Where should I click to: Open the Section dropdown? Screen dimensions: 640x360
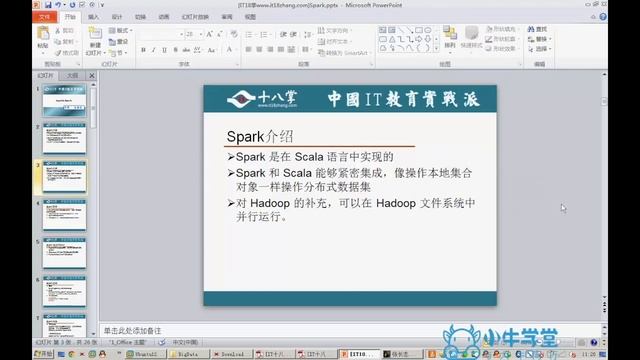[118, 53]
